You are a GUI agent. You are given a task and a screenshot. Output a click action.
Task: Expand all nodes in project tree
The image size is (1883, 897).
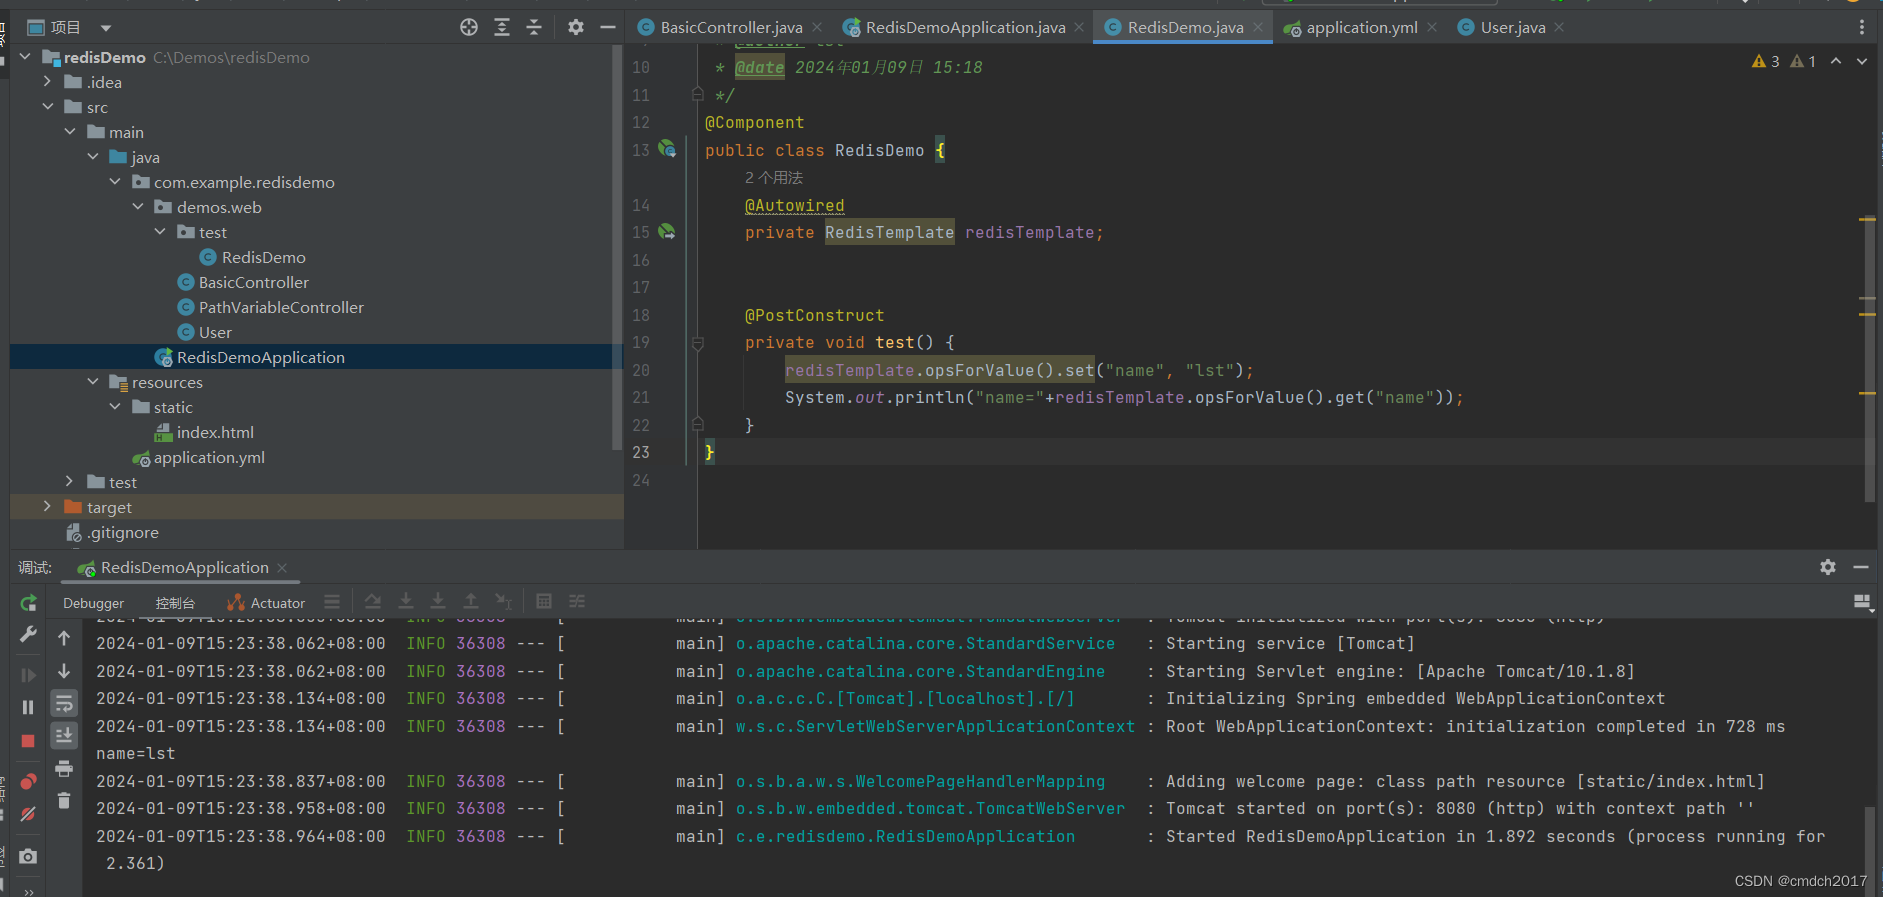coord(502,27)
